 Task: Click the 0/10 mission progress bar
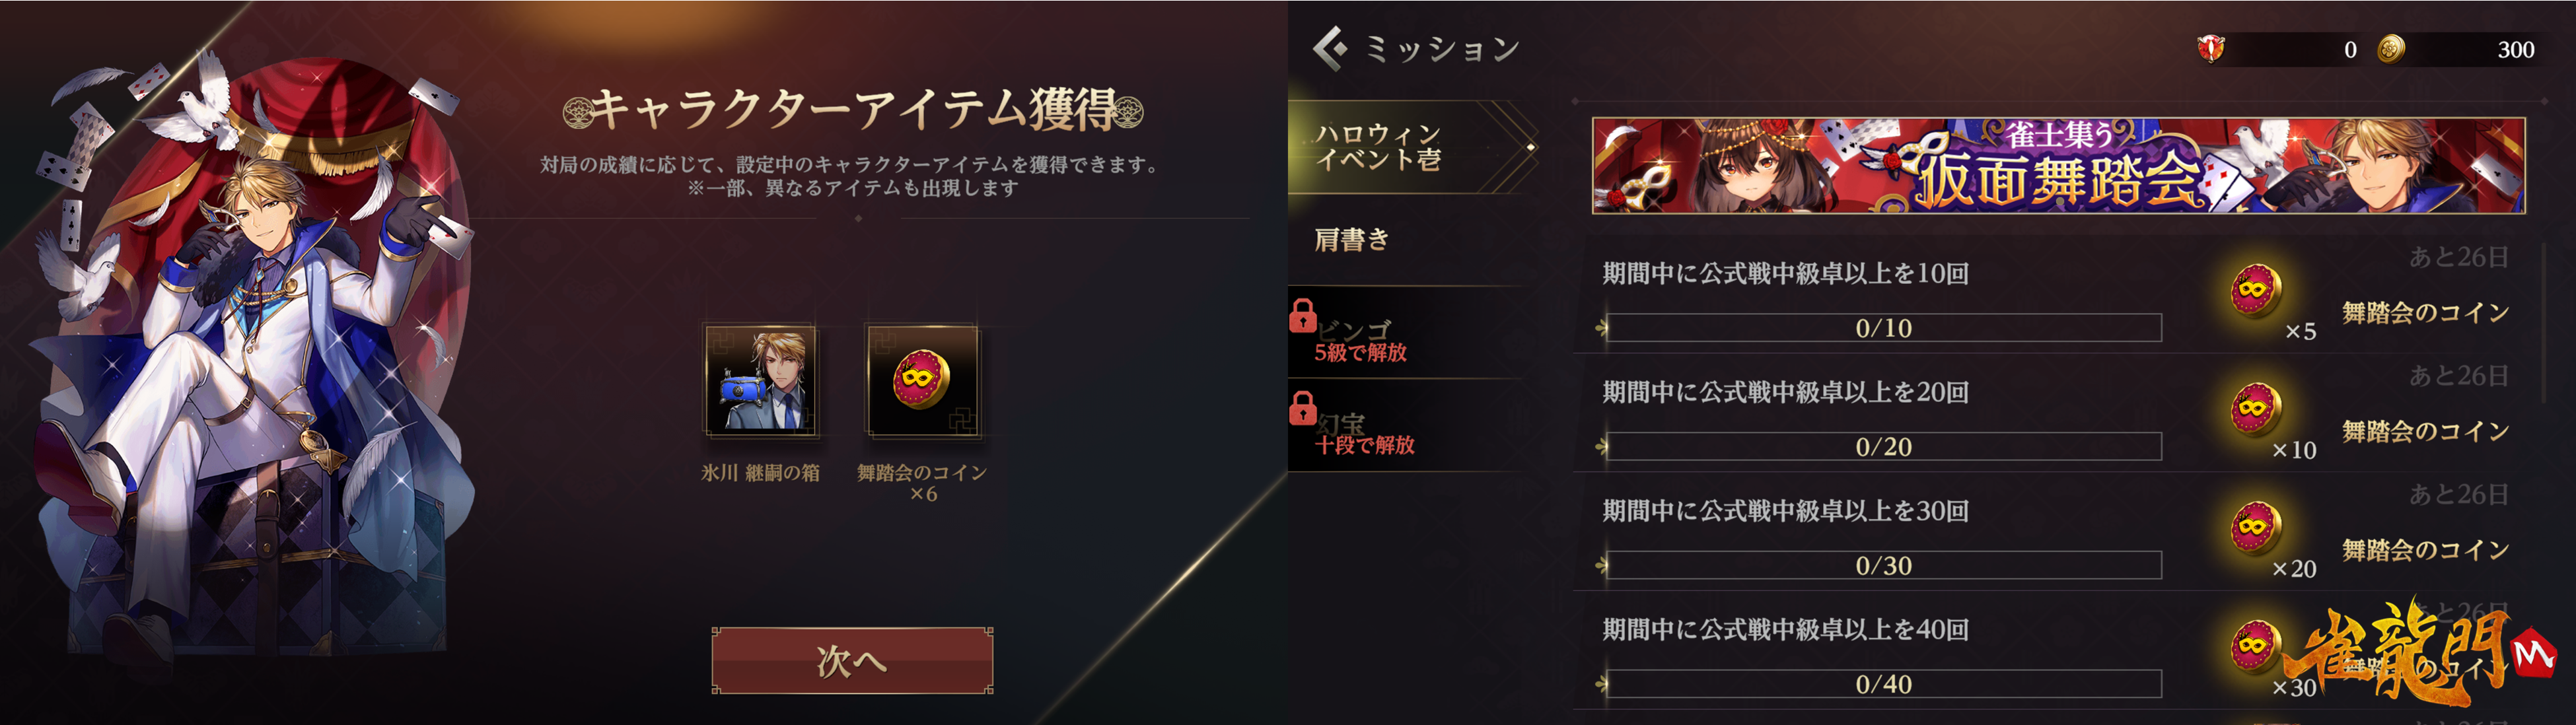click(x=1883, y=328)
